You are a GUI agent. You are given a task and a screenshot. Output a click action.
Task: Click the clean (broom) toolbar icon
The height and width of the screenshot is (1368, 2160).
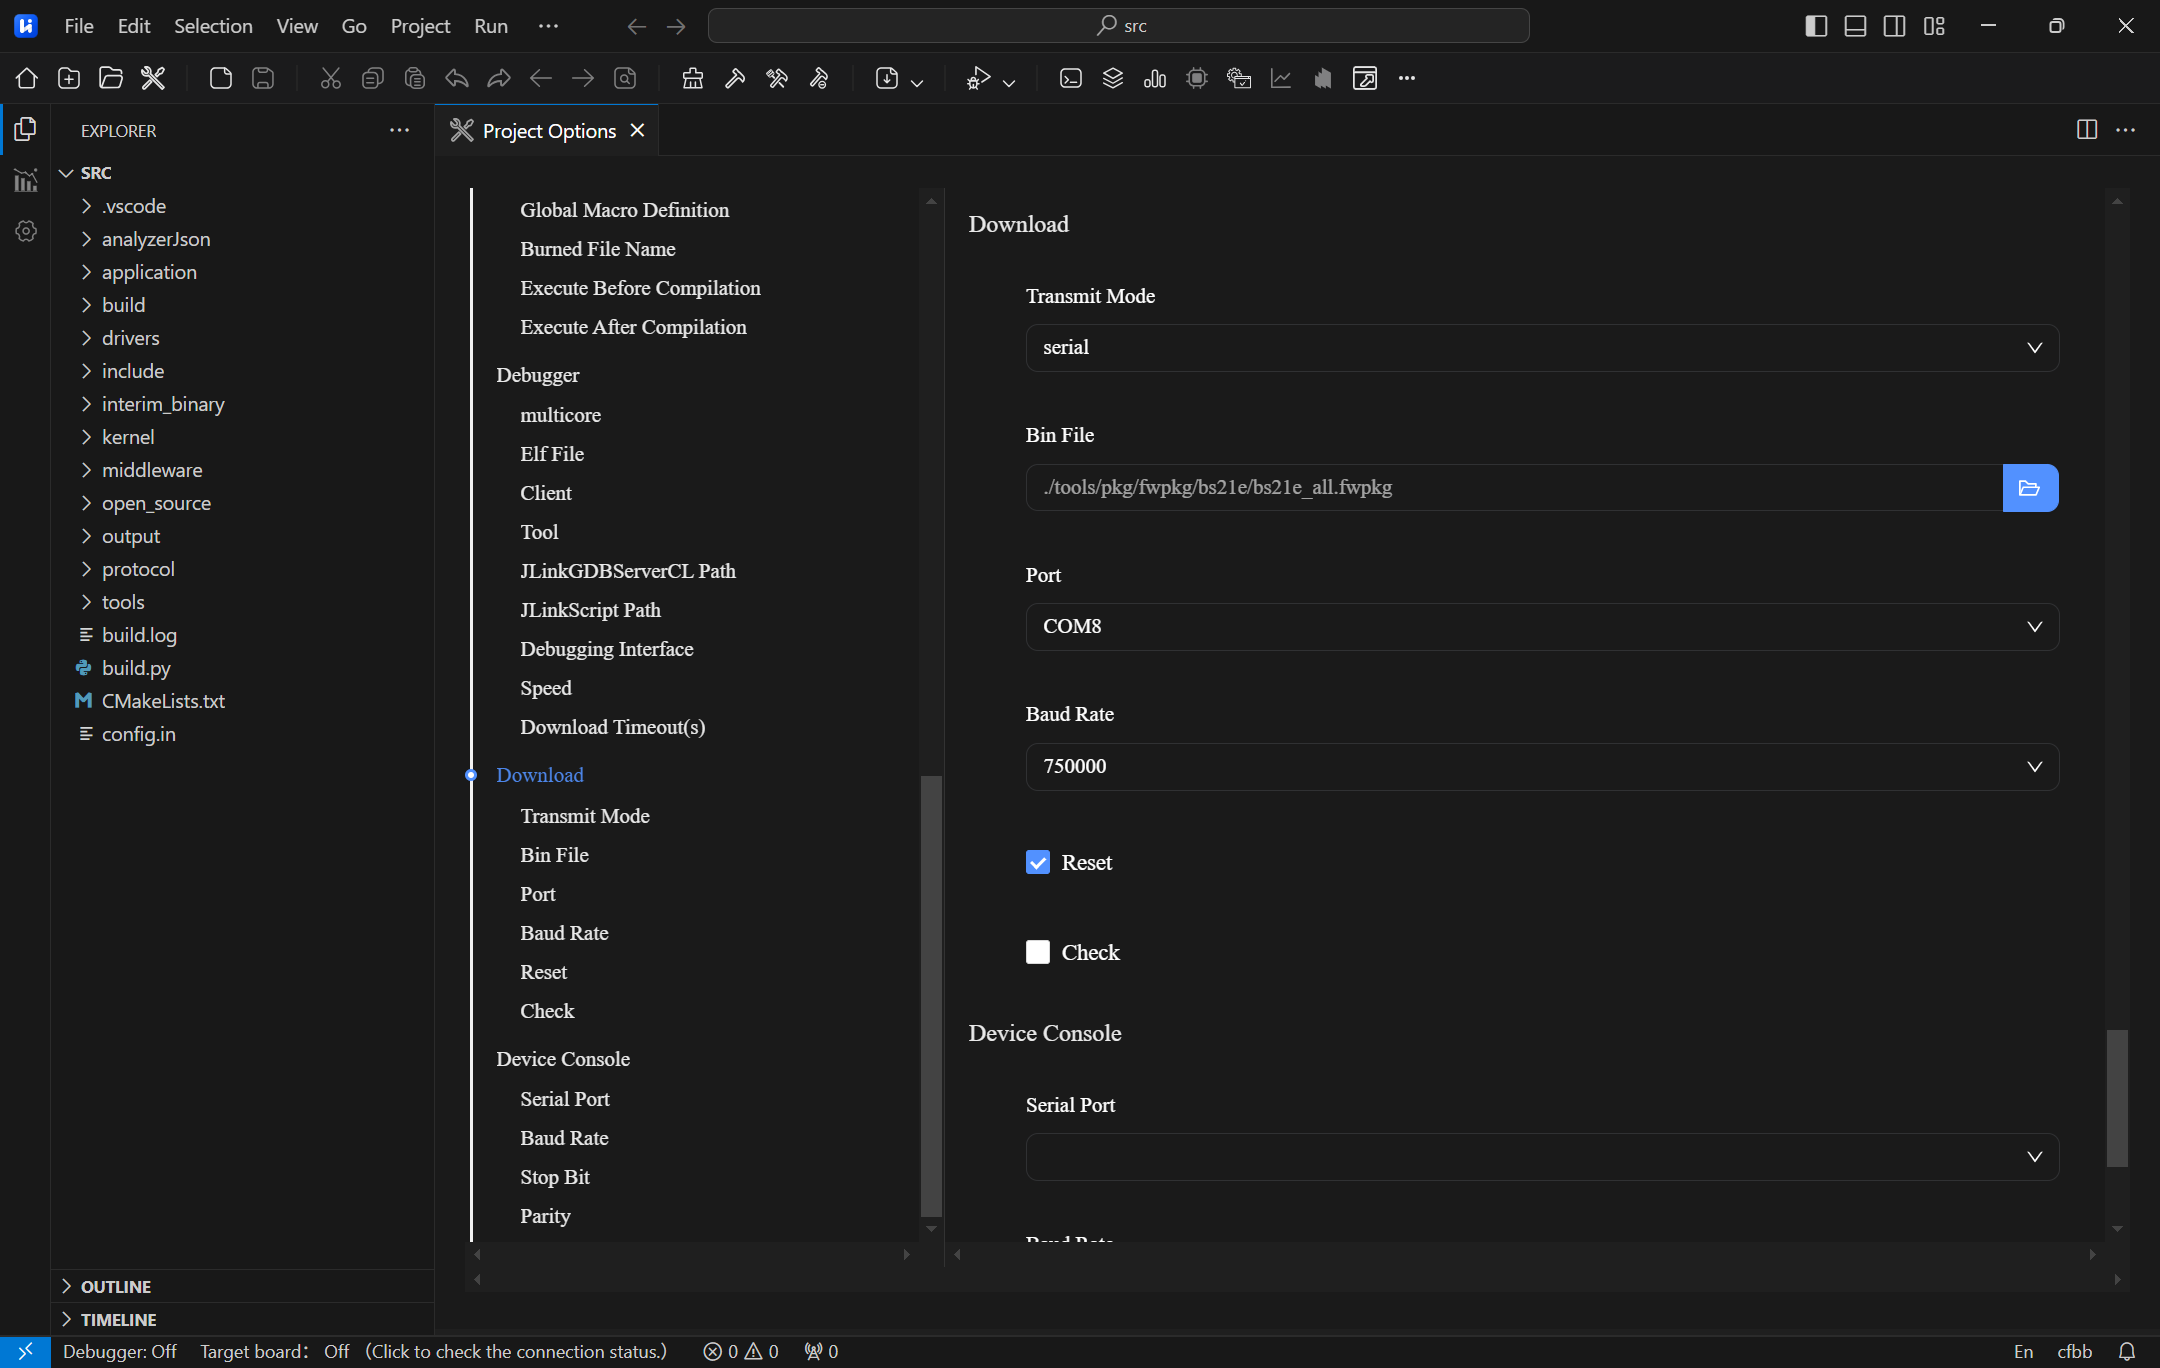(x=693, y=78)
